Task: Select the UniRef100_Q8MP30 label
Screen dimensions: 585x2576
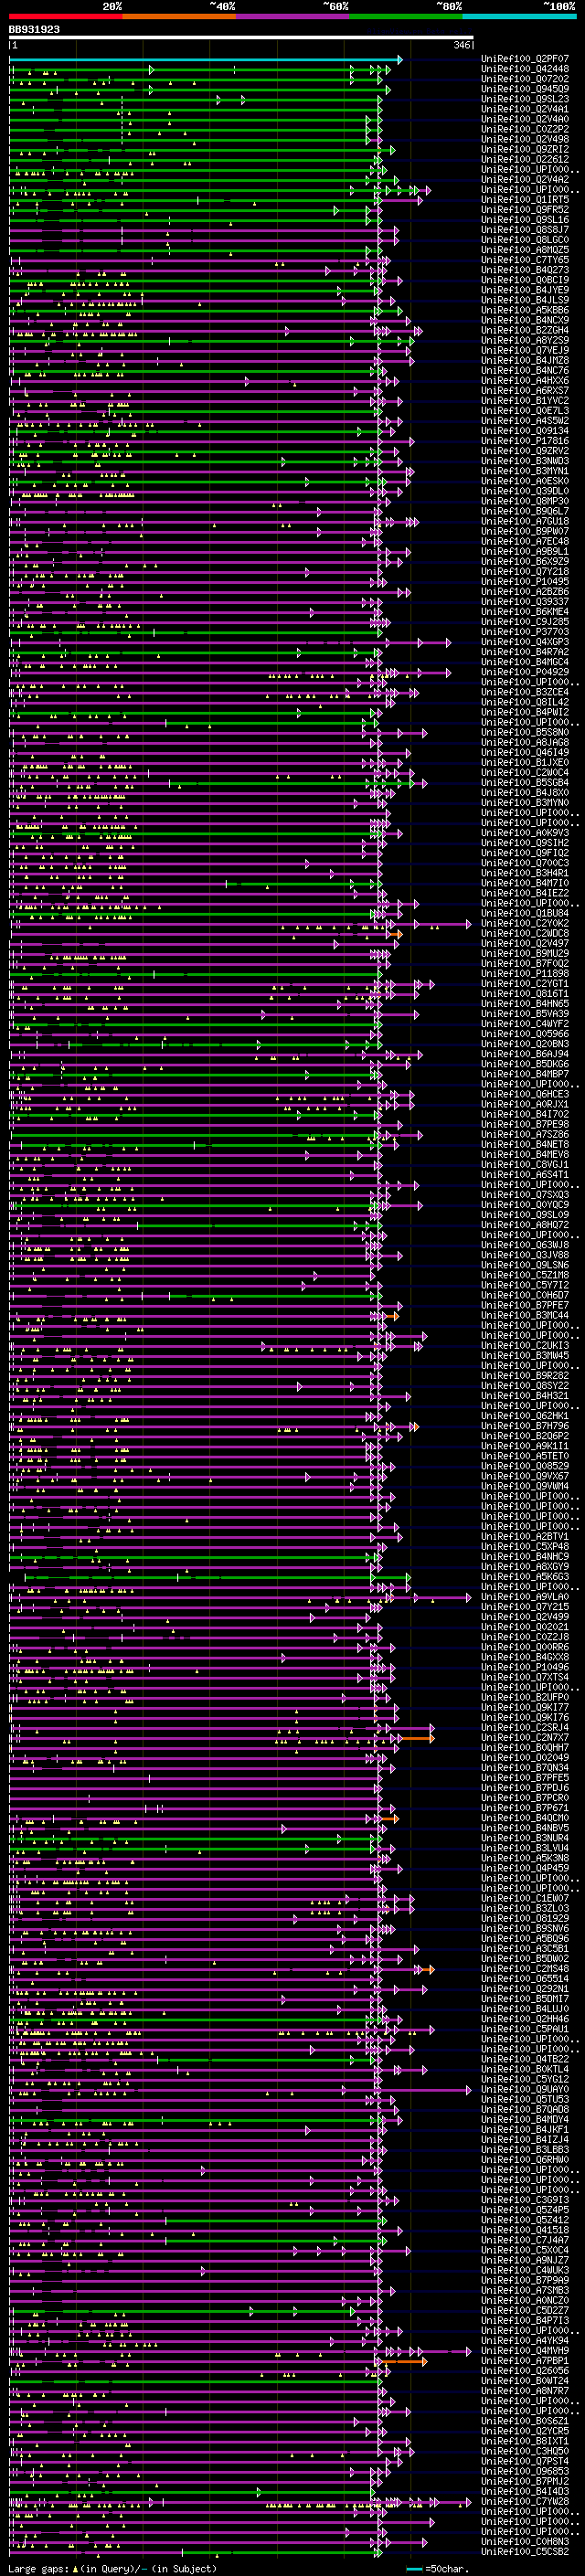Action: pos(525,501)
